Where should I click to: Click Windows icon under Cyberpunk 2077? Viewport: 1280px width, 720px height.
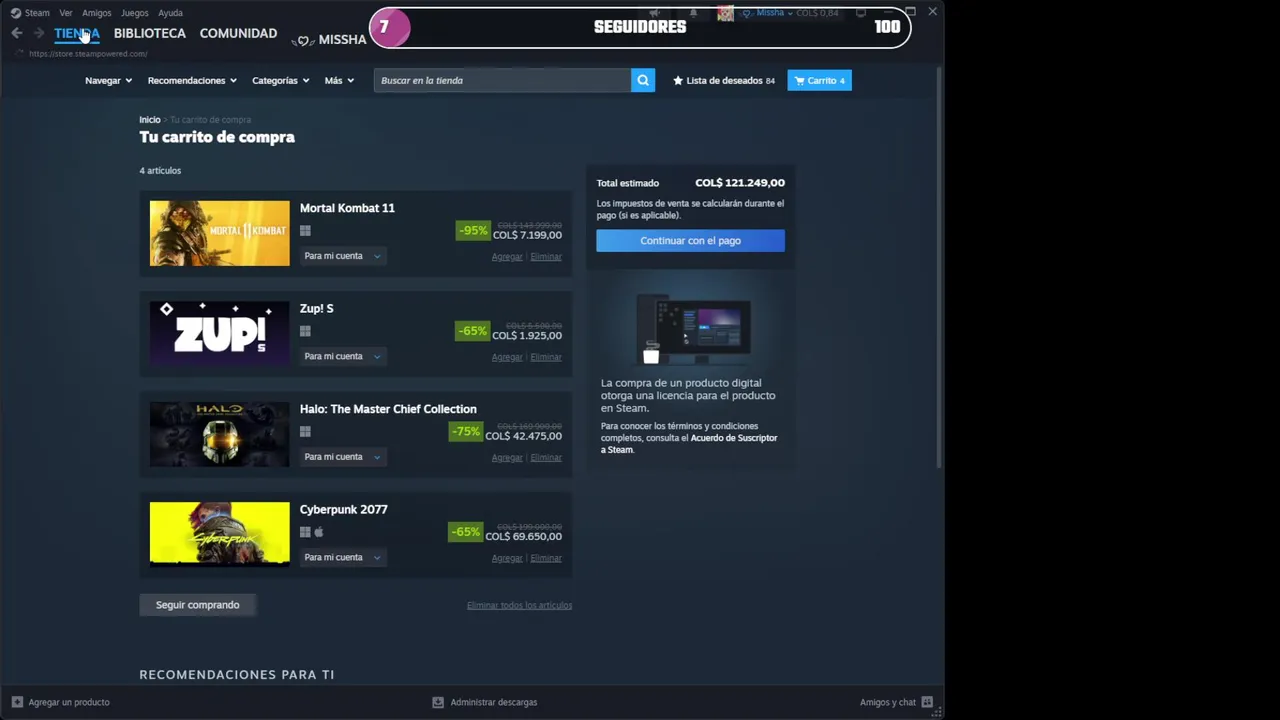coord(305,532)
